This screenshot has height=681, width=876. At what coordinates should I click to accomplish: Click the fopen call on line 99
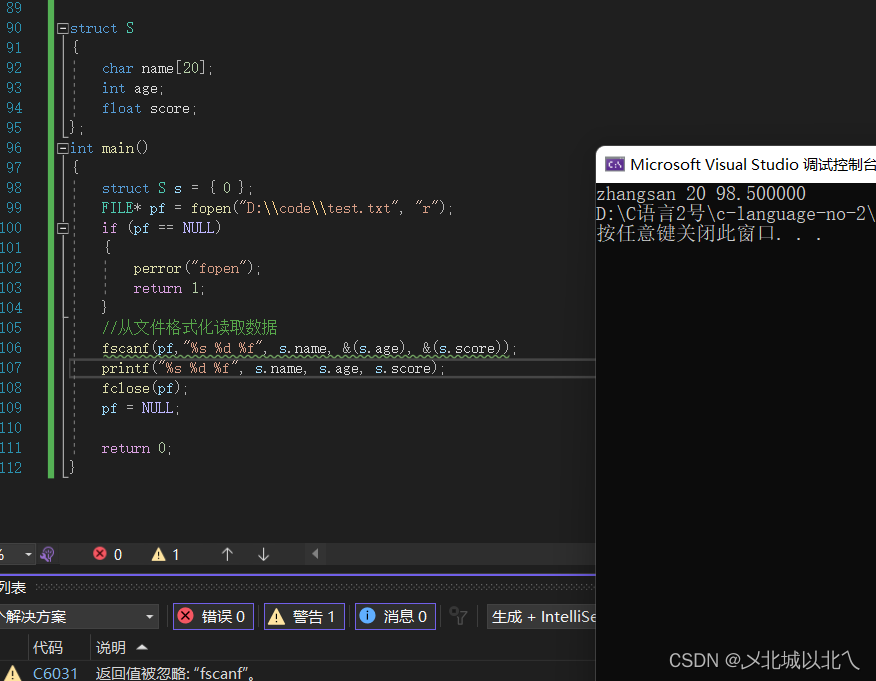point(321,208)
